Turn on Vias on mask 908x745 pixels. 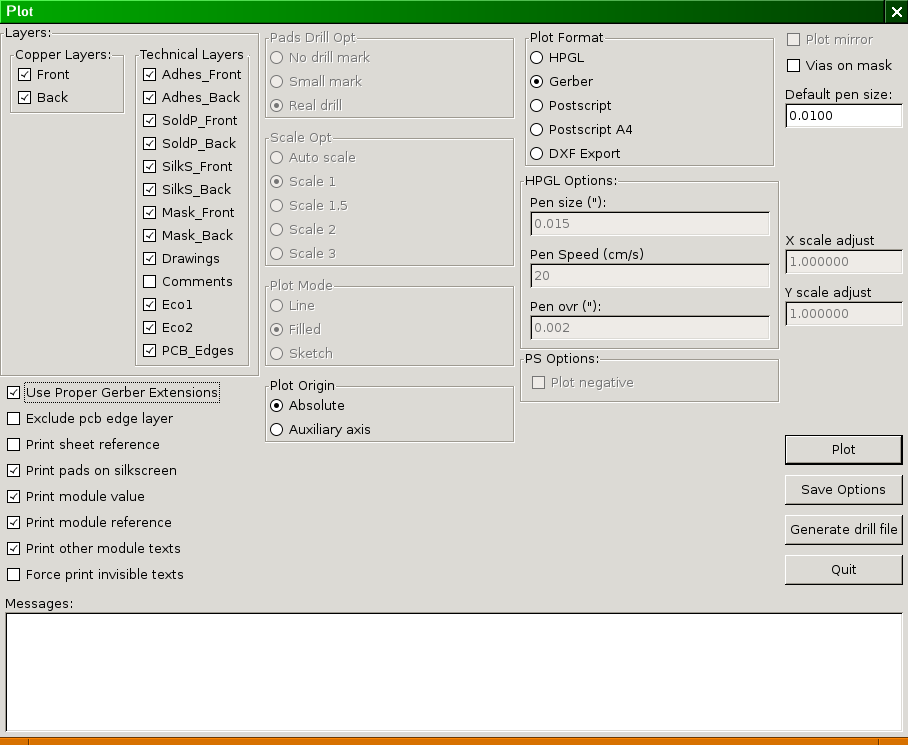pyautogui.click(x=794, y=66)
